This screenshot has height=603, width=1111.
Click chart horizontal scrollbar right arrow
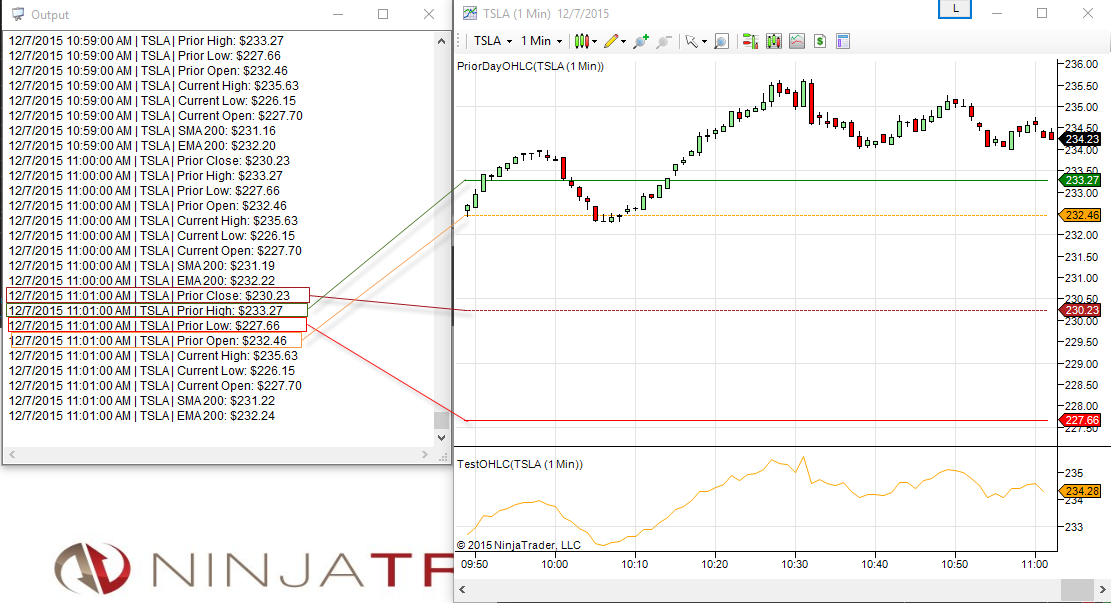click(x=1102, y=590)
